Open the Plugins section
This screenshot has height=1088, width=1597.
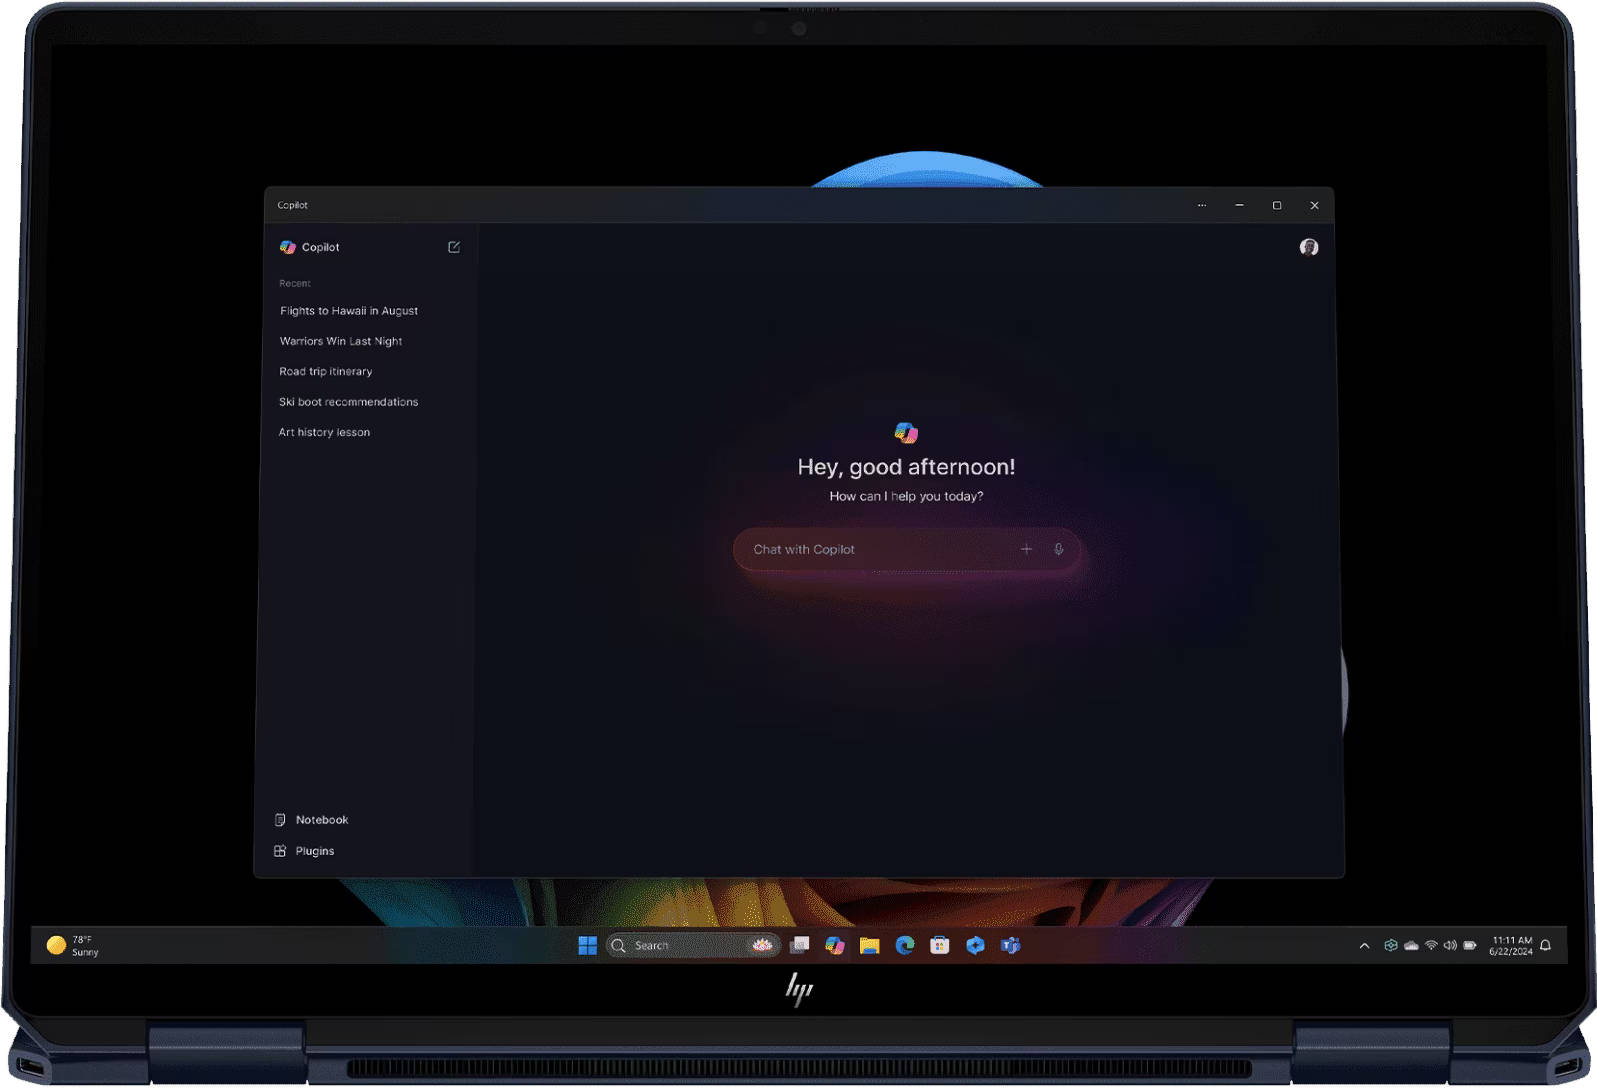coord(305,851)
